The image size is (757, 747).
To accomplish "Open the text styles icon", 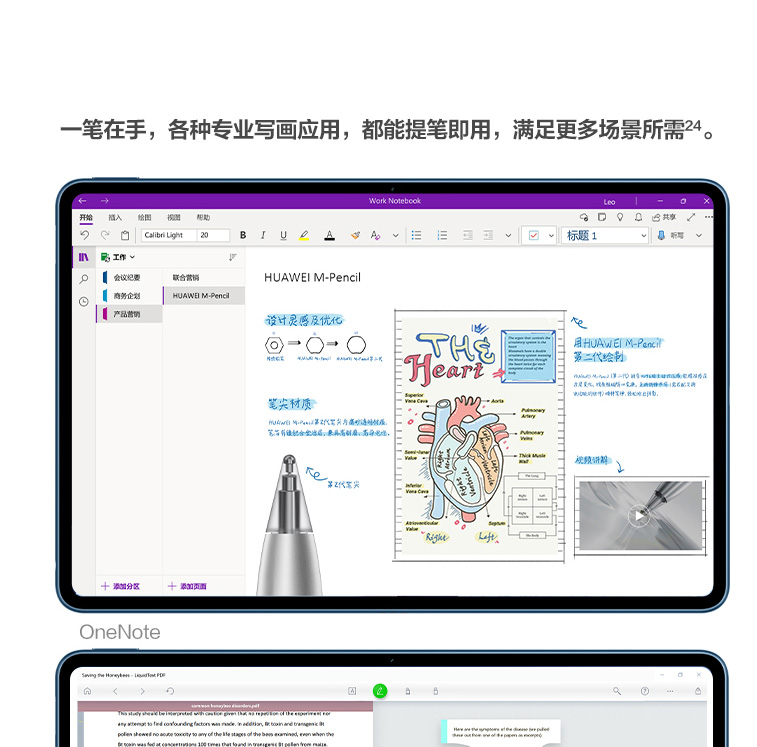I will (376, 235).
